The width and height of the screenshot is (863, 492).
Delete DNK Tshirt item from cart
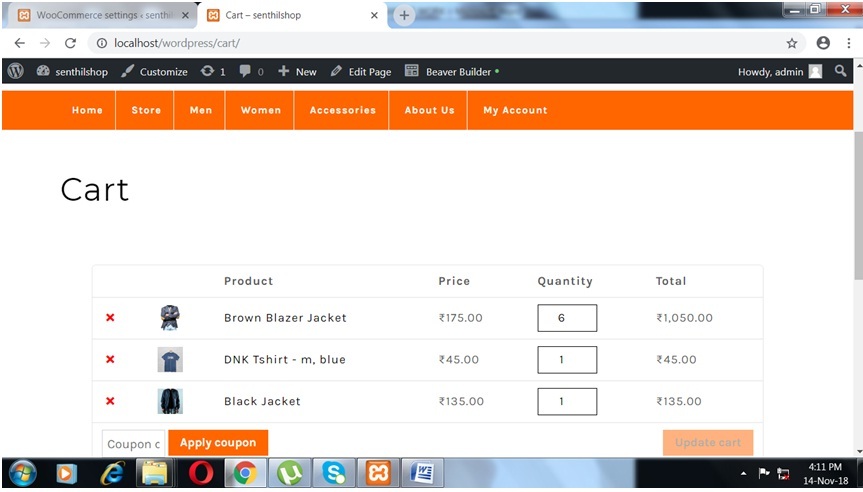pyautogui.click(x=110, y=360)
